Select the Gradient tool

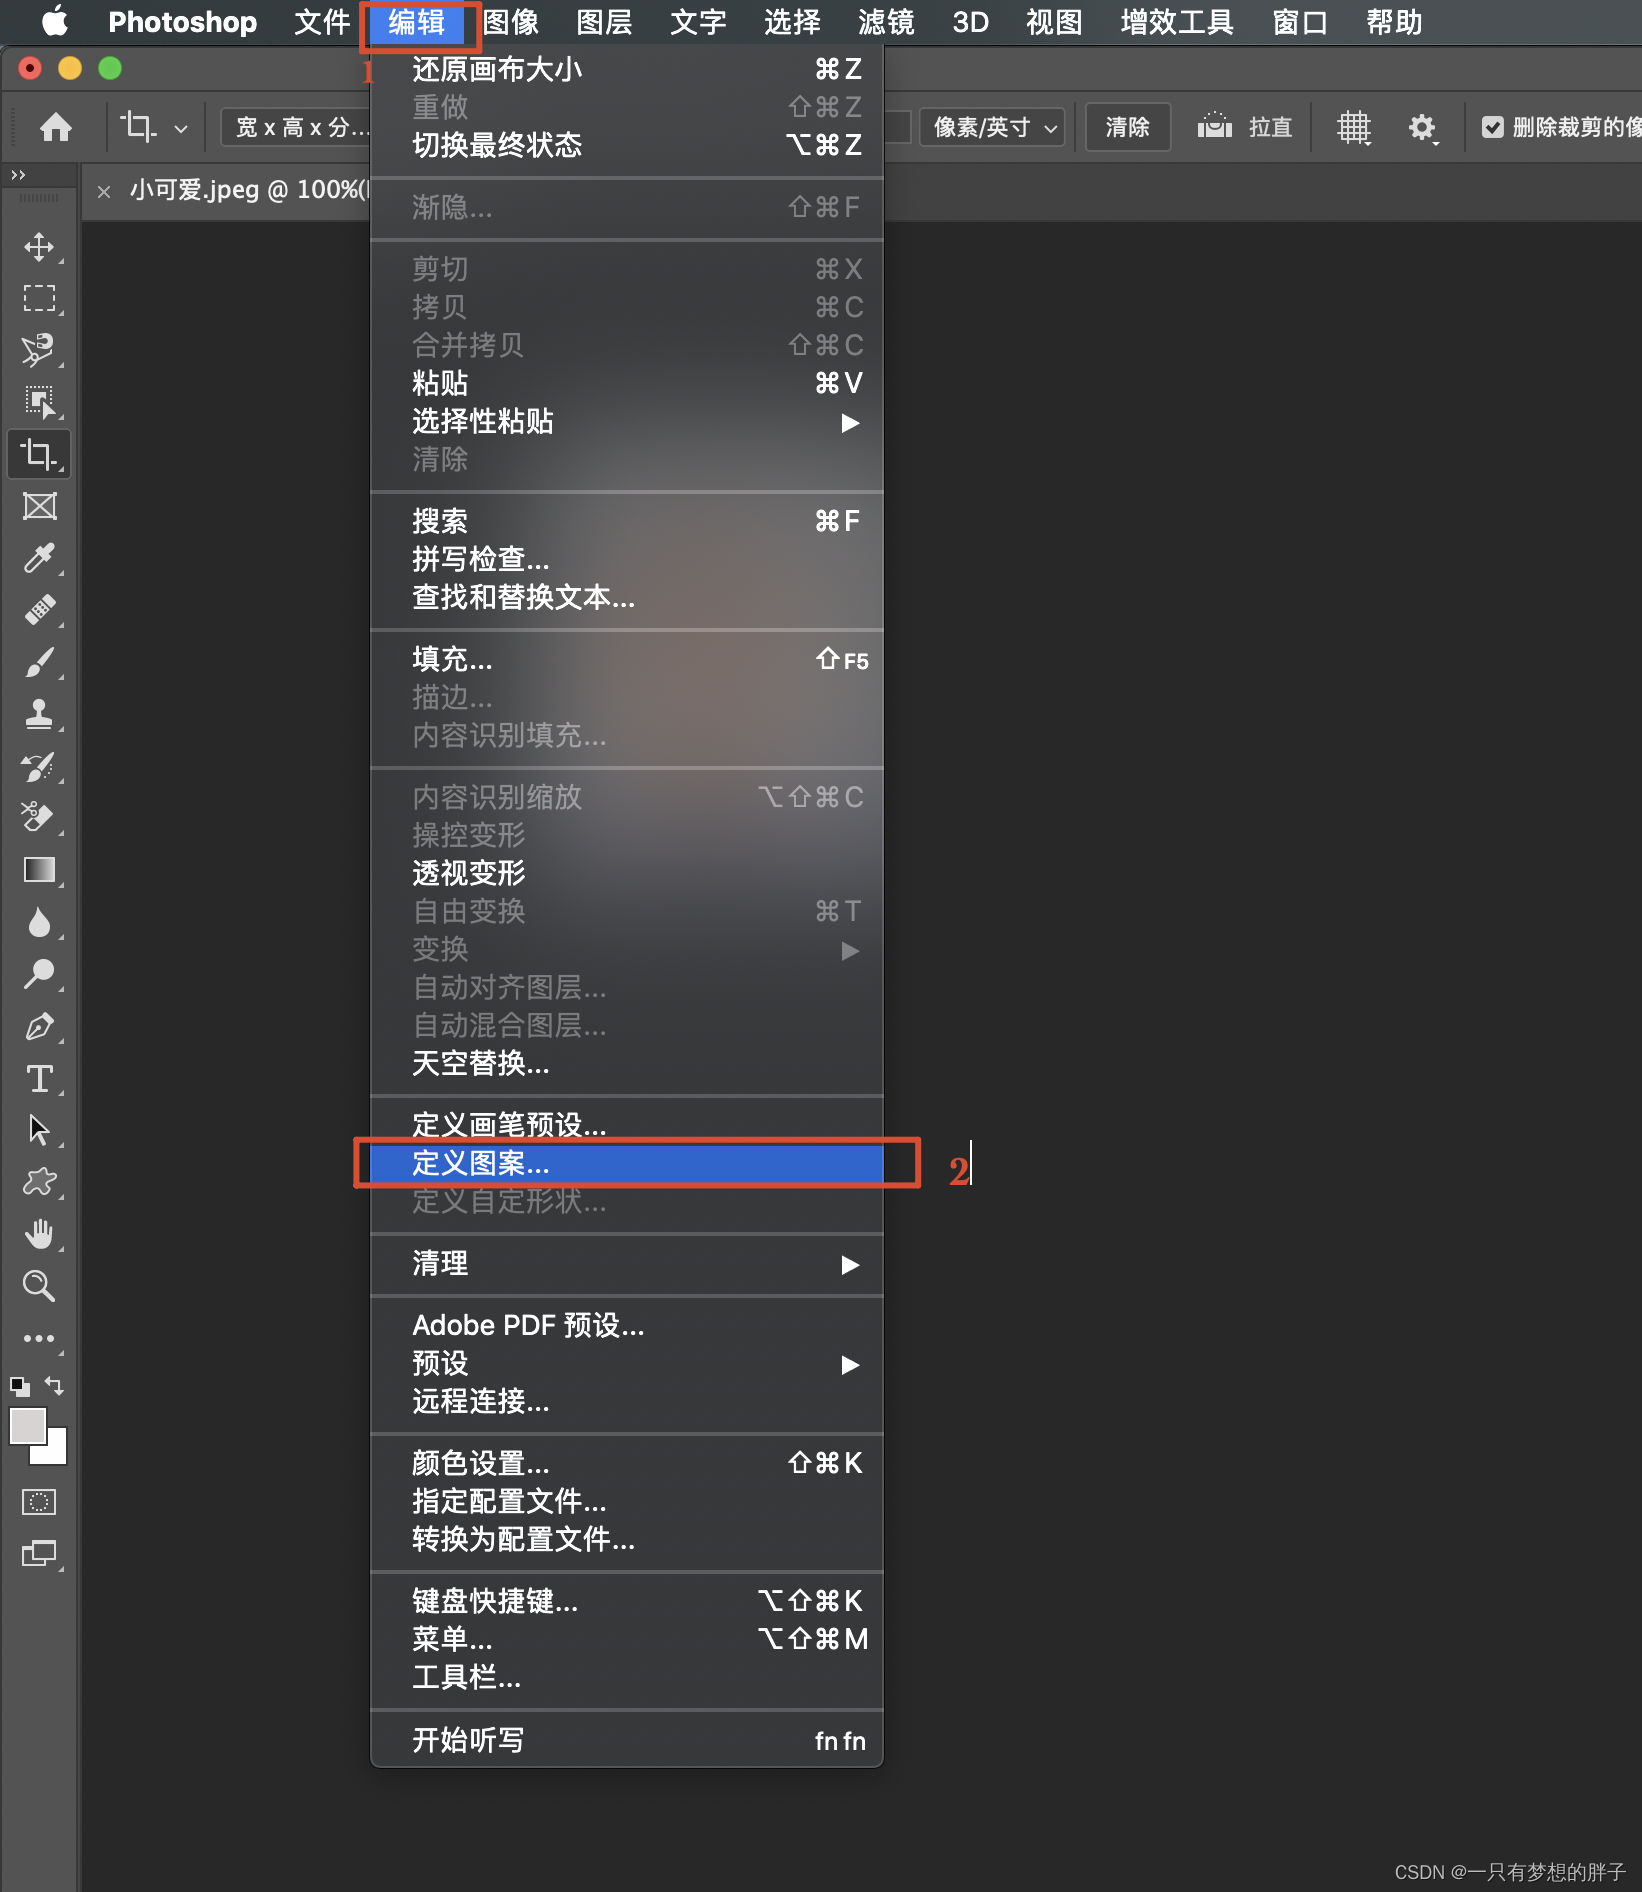coord(39,870)
